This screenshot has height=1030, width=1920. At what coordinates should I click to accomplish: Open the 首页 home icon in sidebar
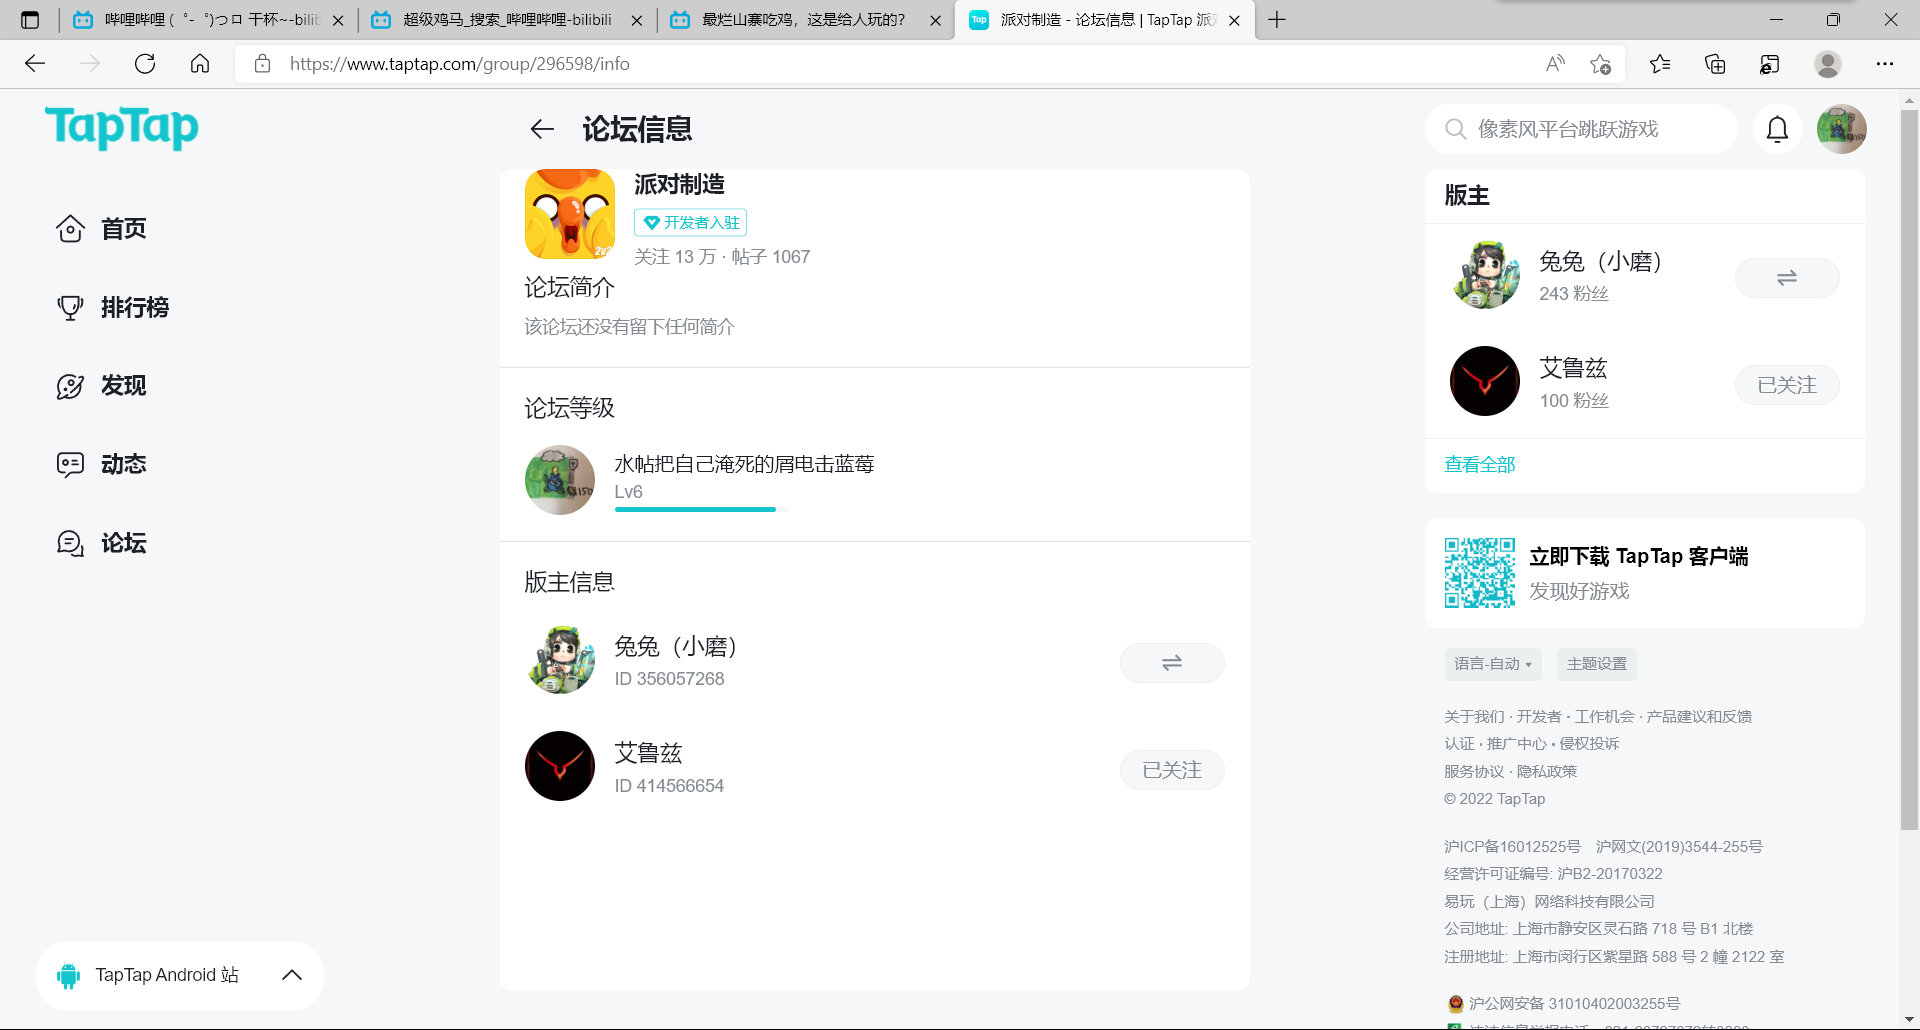click(70, 229)
